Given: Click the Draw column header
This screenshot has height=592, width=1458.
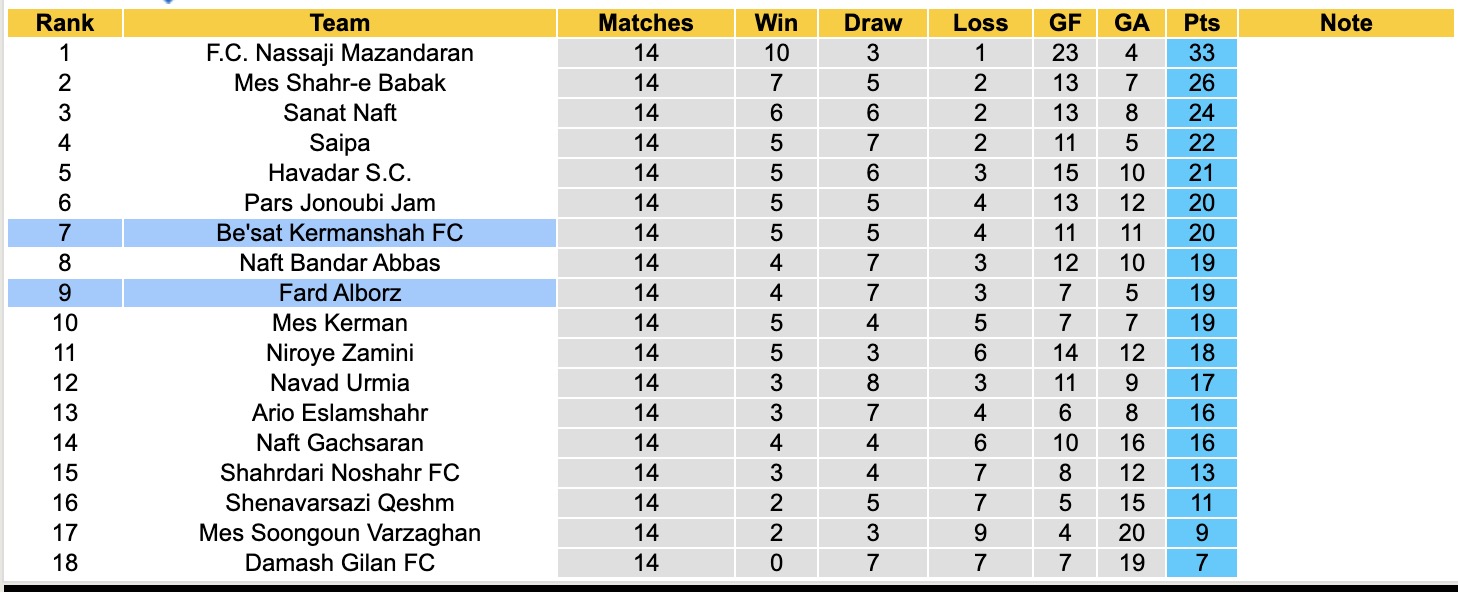Looking at the screenshot, I should 872,23.
